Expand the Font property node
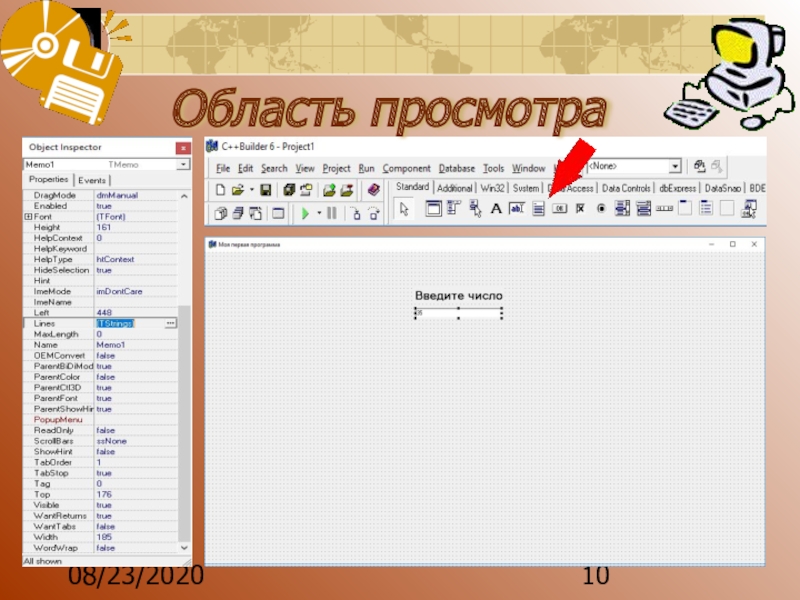Screen dimensions: 800x600 coord(28,216)
